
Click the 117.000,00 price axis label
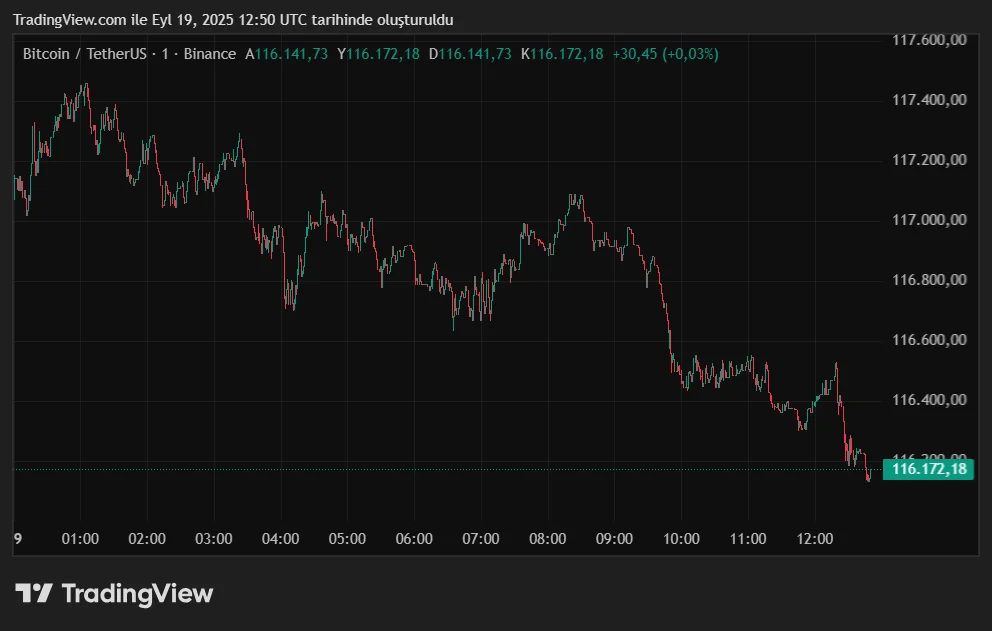tap(929, 220)
